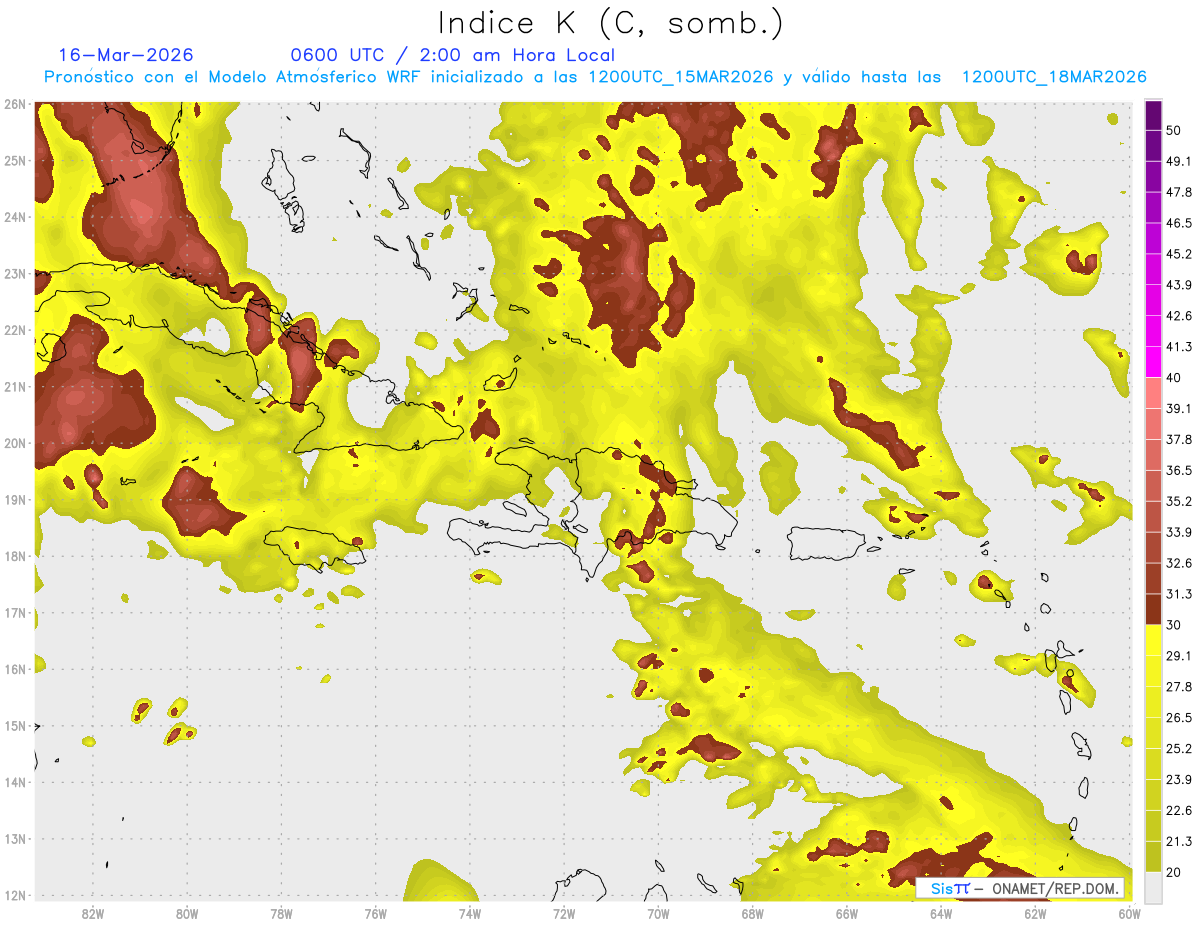Click the initialization time "1200UTC_15MAR2026" in subtitle
Viewport: 1200px width, 927px height.
pos(680,77)
